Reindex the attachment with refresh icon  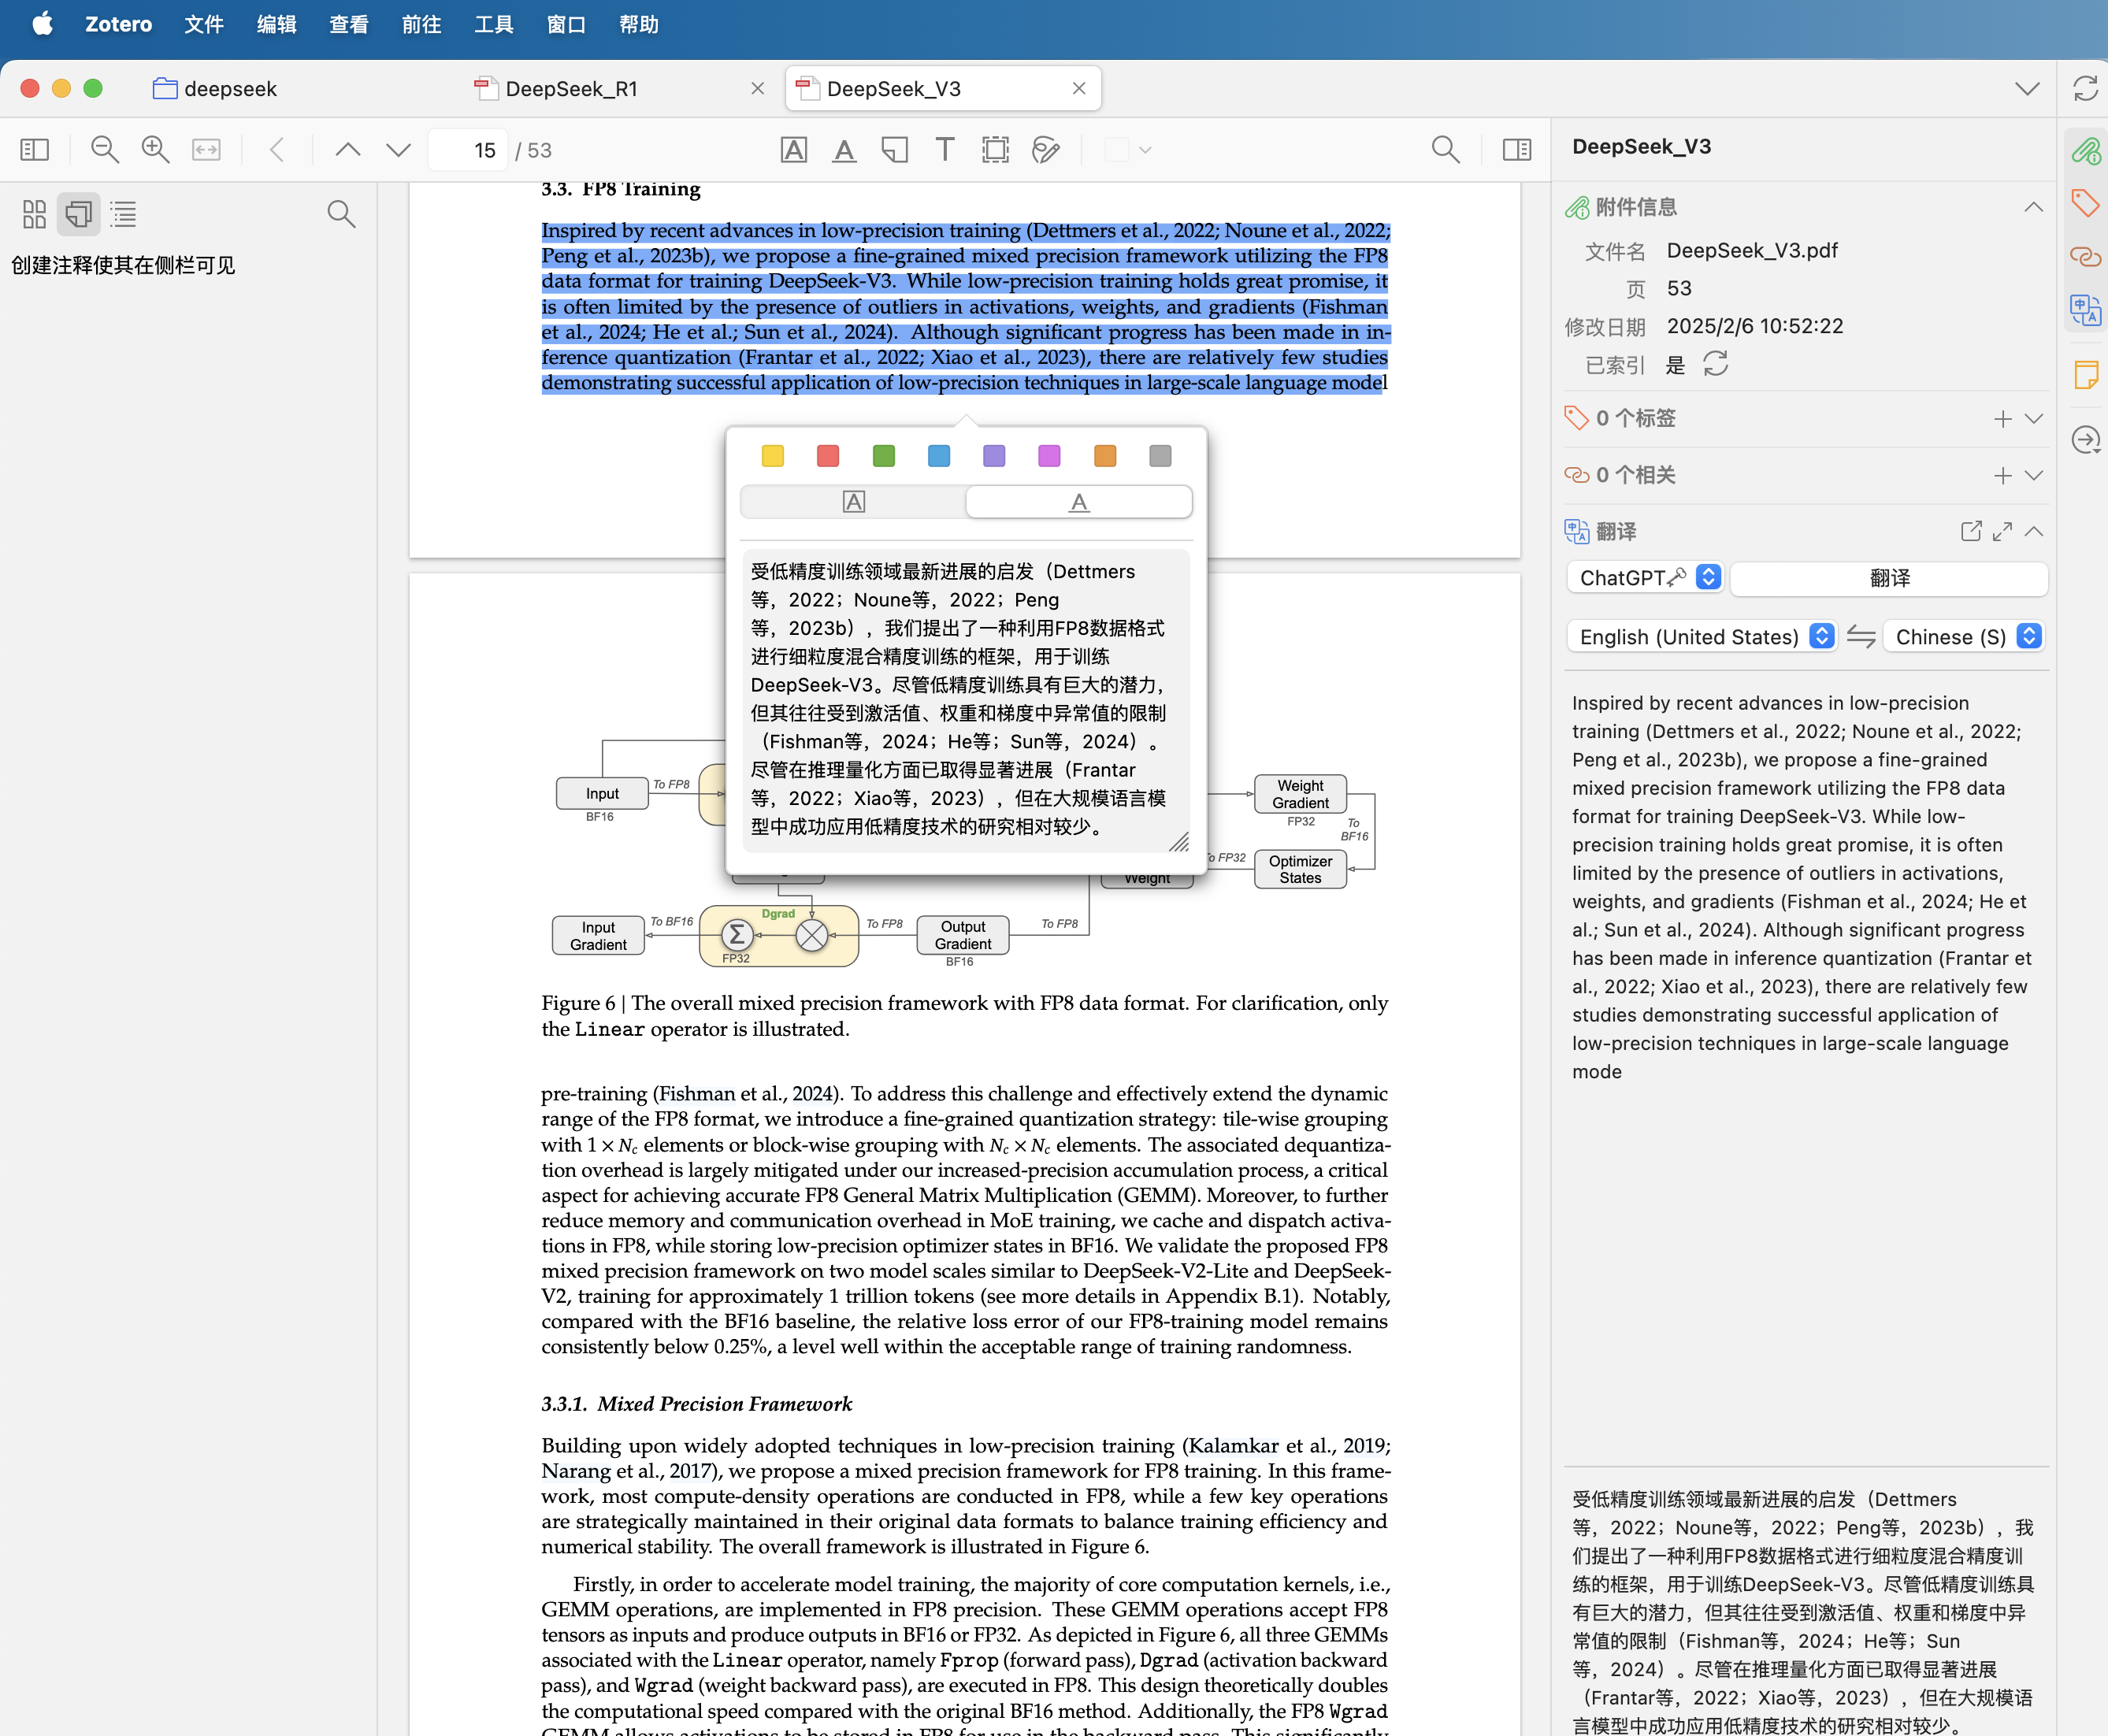pos(1716,364)
